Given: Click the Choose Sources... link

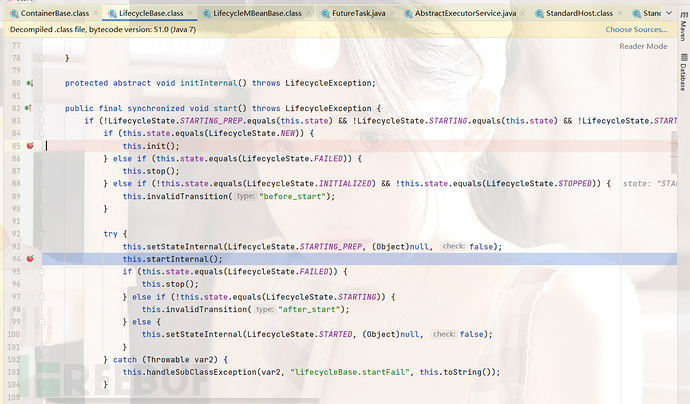Looking at the screenshot, I should 636,29.
